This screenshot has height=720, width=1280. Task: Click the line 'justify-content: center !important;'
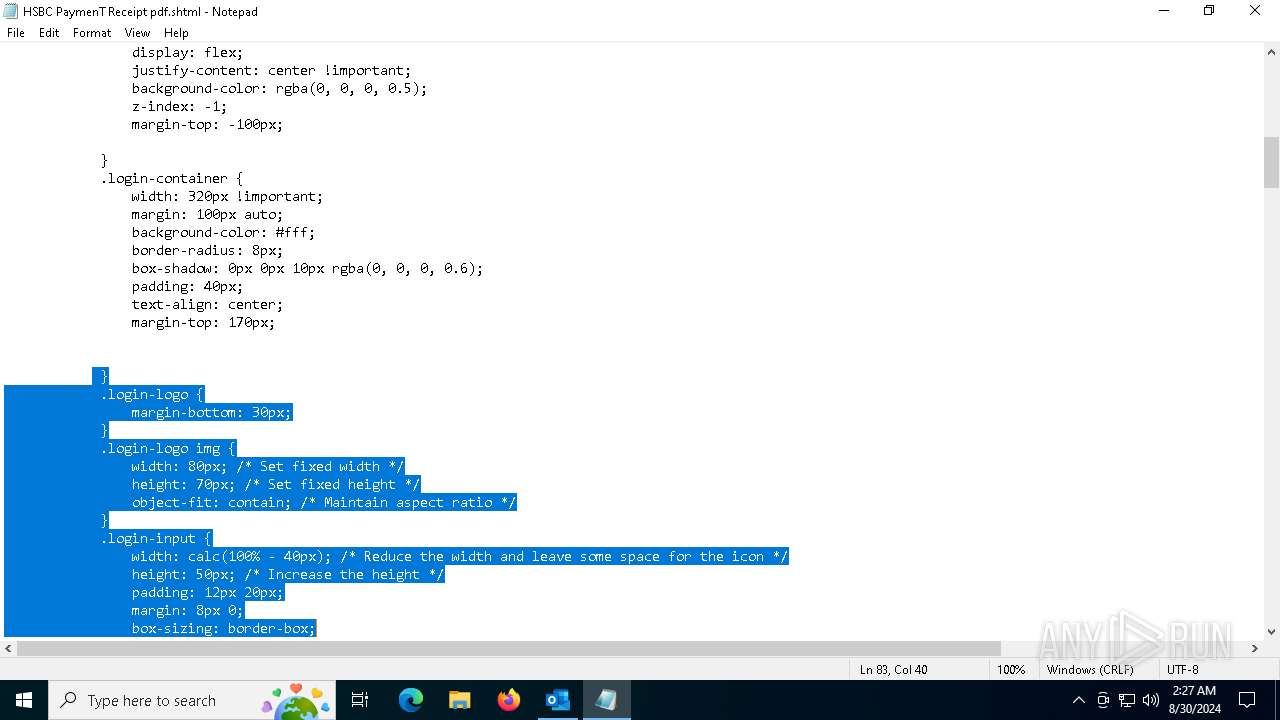pyautogui.click(x=271, y=70)
